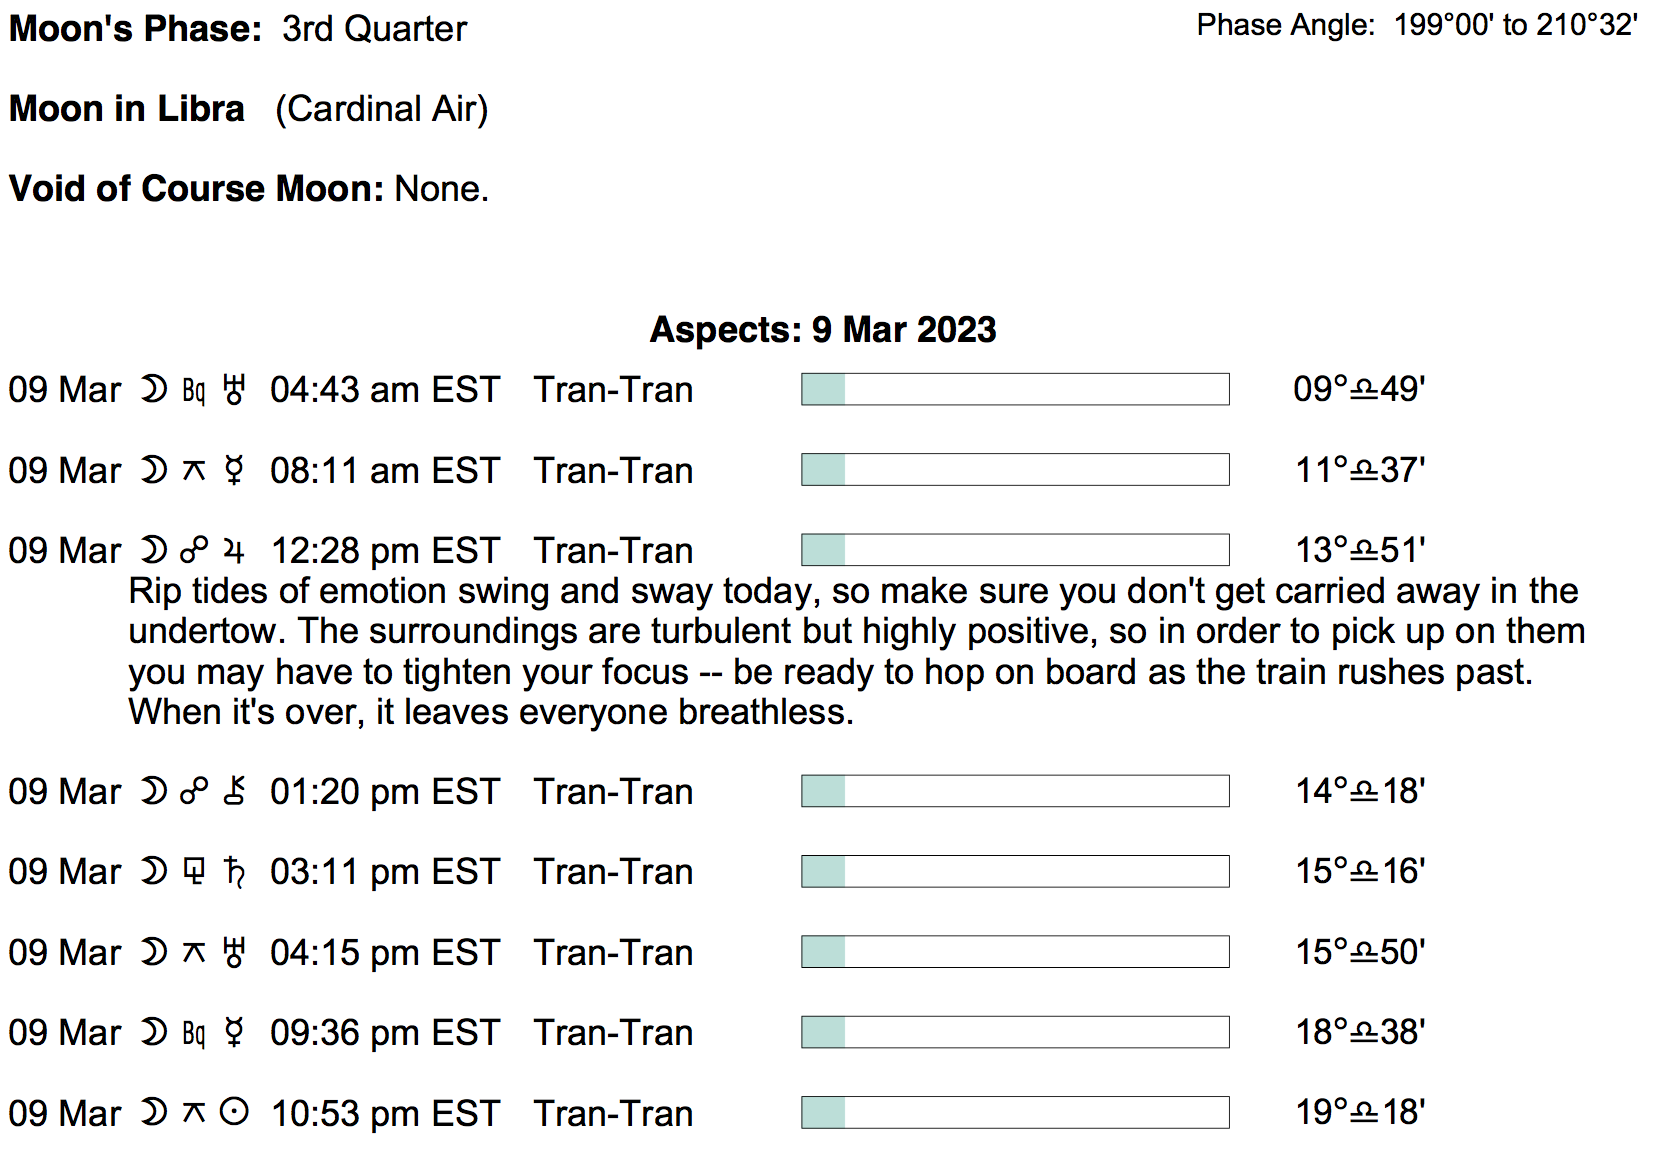The height and width of the screenshot is (1152, 1658).
Task: Click the Chiron glyph in the 01:20 pm row
Action: tap(234, 791)
